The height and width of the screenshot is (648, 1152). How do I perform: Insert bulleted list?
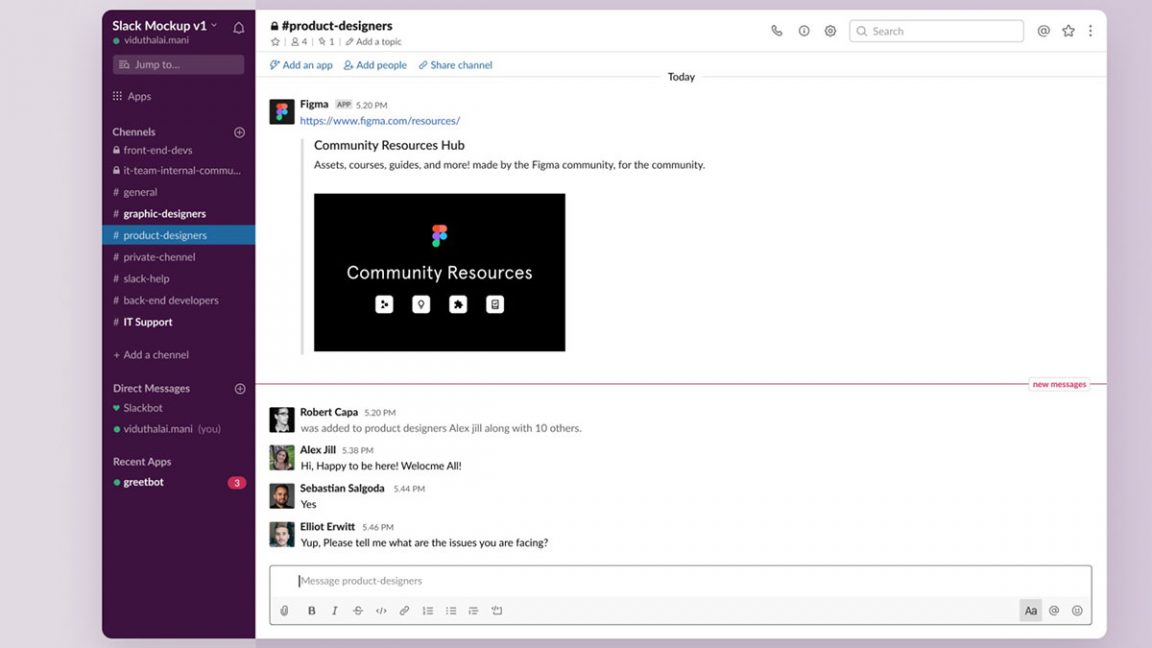[x=451, y=611]
